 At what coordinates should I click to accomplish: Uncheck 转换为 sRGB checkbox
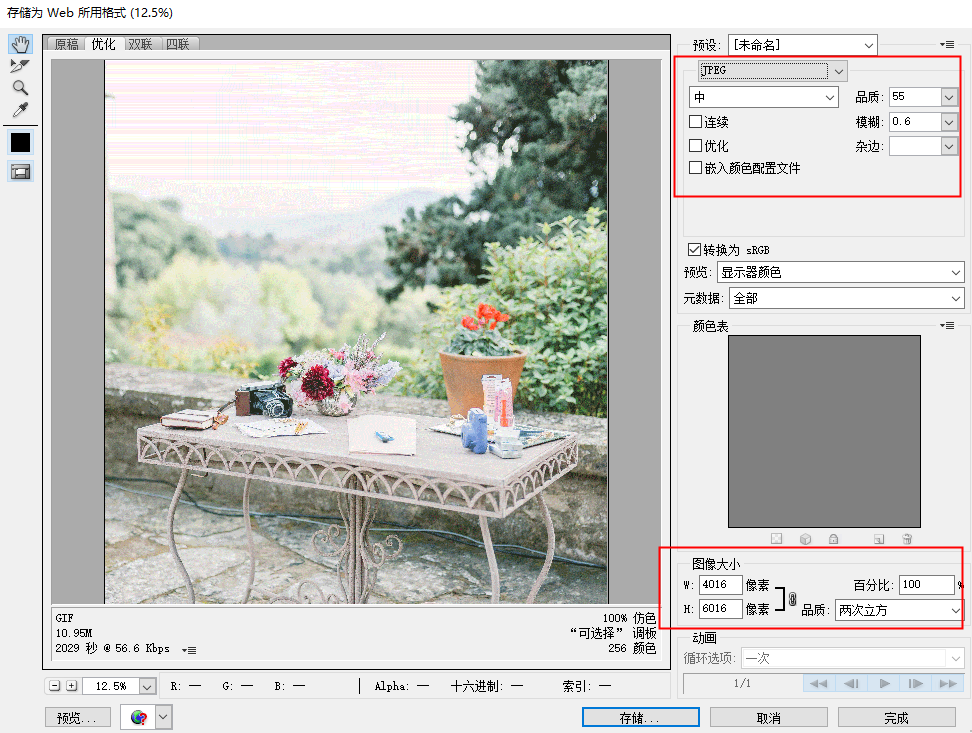[x=694, y=250]
